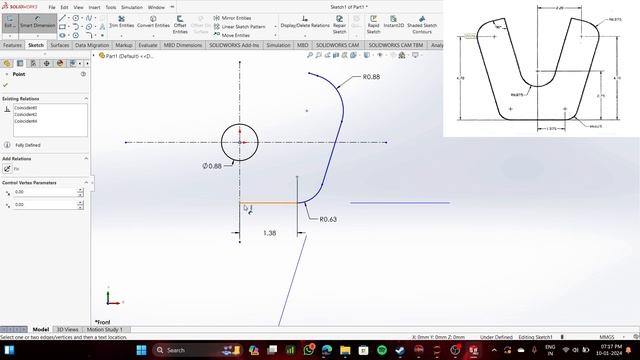
Task: Click Linear Sketch Pattern
Action: (x=239, y=27)
